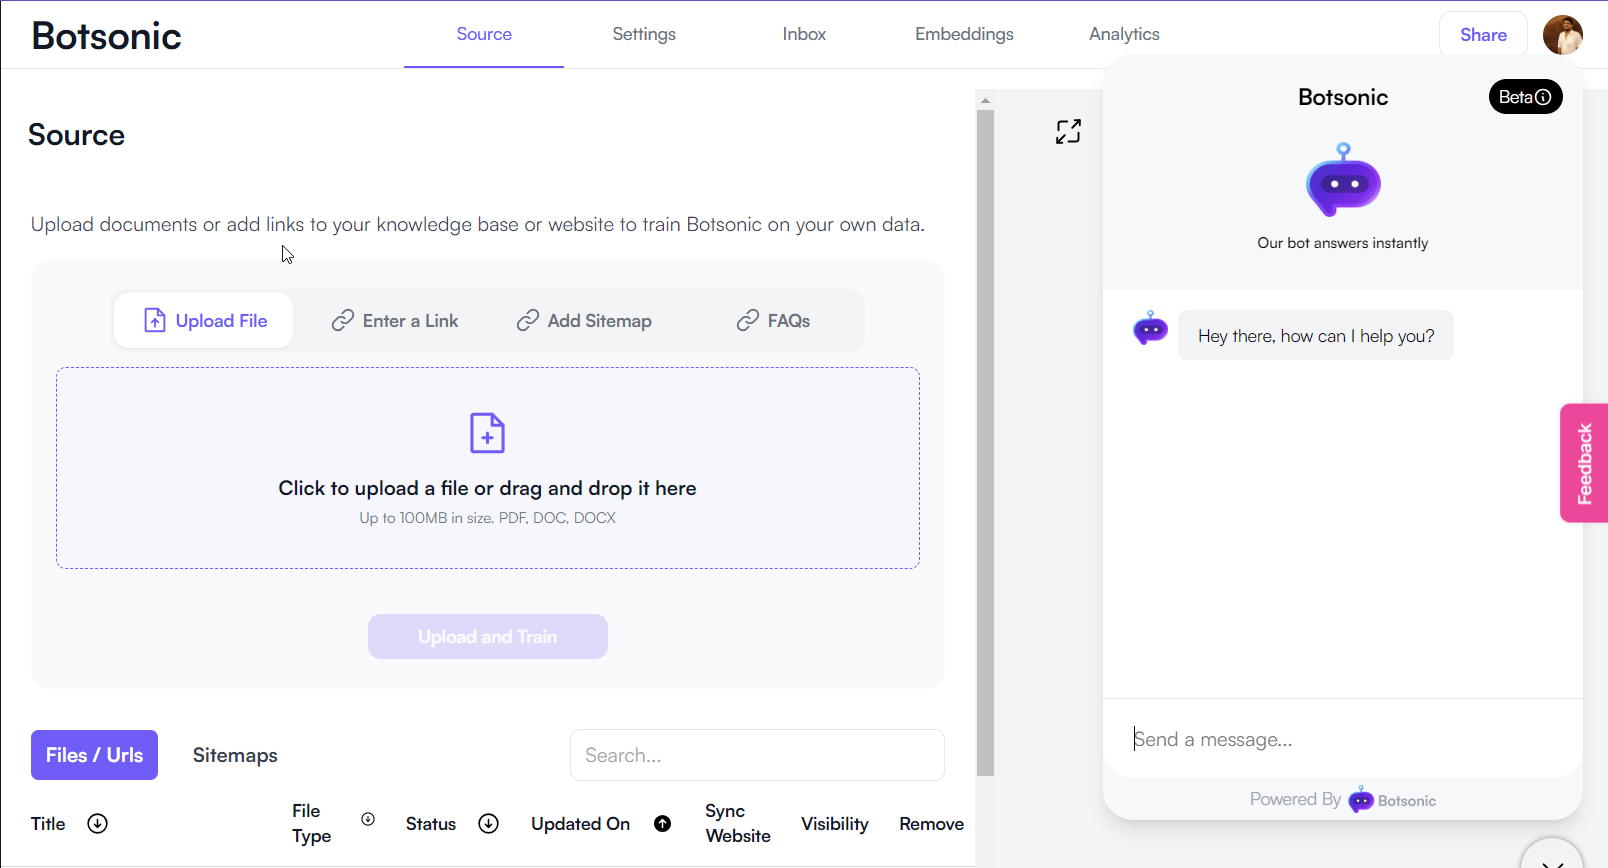Sort by Updated On arrow
The width and height of the screenshot is (1608, 868).
[662, 824]
